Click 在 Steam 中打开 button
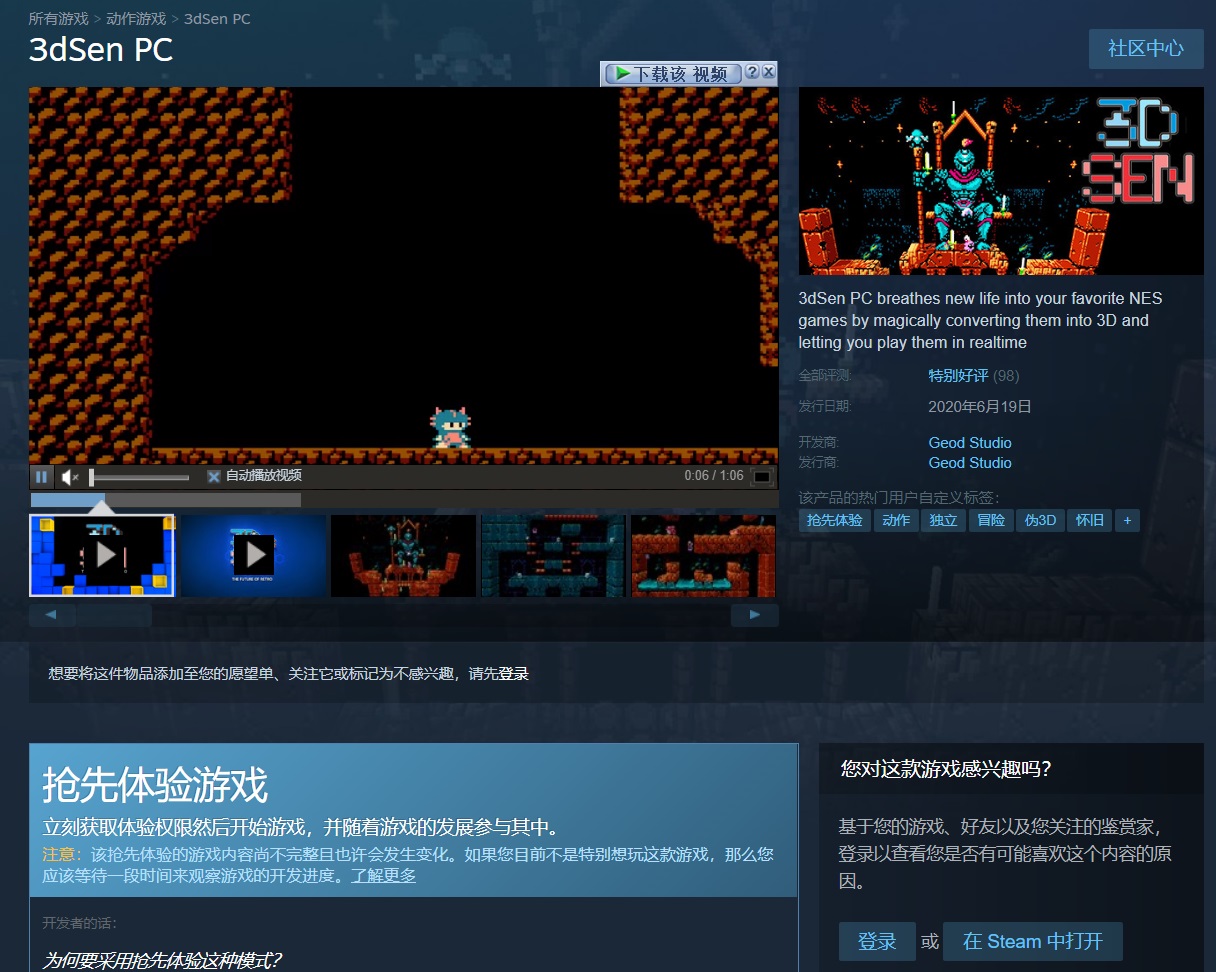The height and width of the screenshot is (972, 1216). pyautogui.click(x=1033, y=941)
